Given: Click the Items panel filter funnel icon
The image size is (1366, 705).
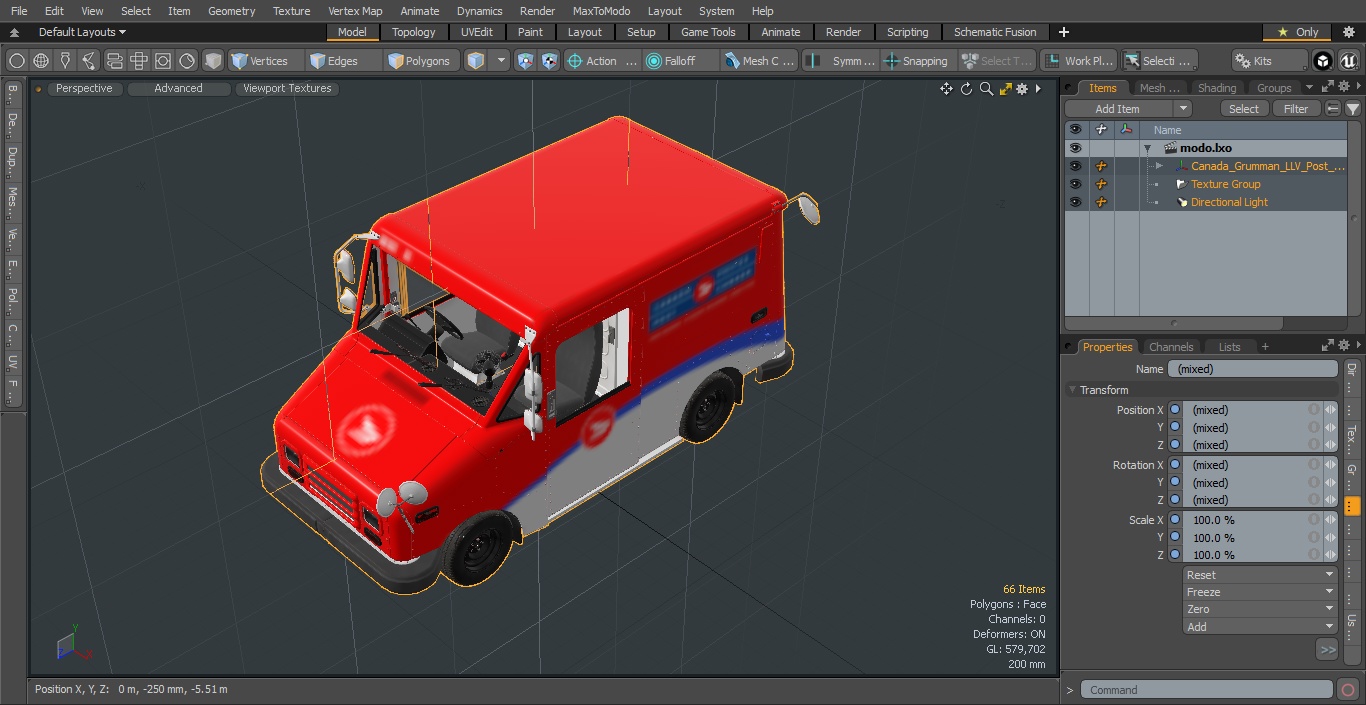Looking at the screenshot, I should pyautogui.click(x=1353, y=109).
